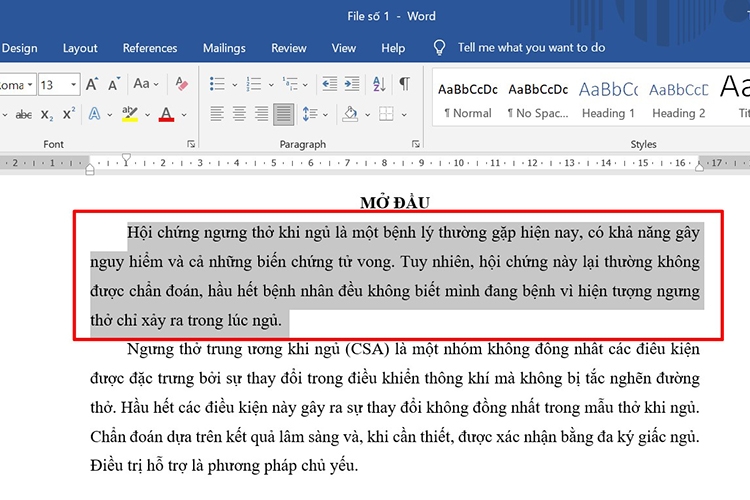750x500 pixels.
Task: Expand the Numbering dropdown arrow
Action: [271, 85]
